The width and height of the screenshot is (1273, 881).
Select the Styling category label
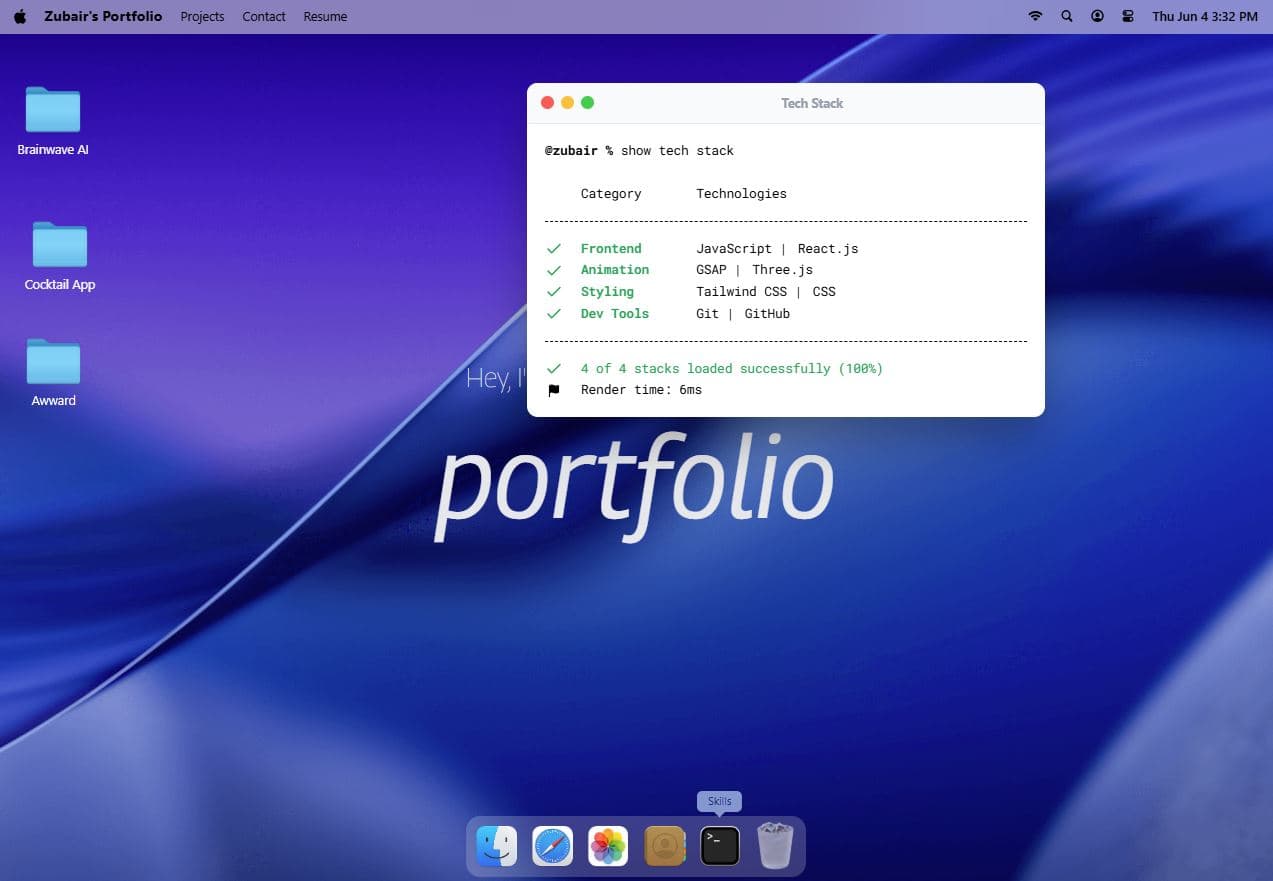click(607, 292)
